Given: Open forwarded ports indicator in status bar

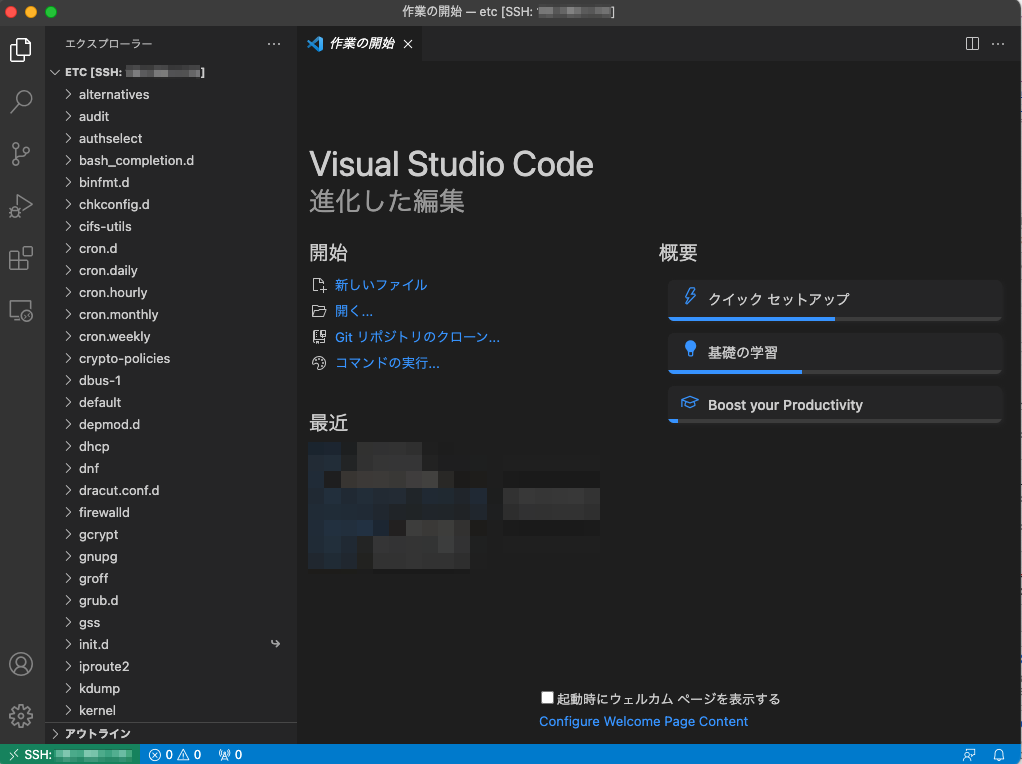Looking at the screenshot, I should [x=230, y=755].
